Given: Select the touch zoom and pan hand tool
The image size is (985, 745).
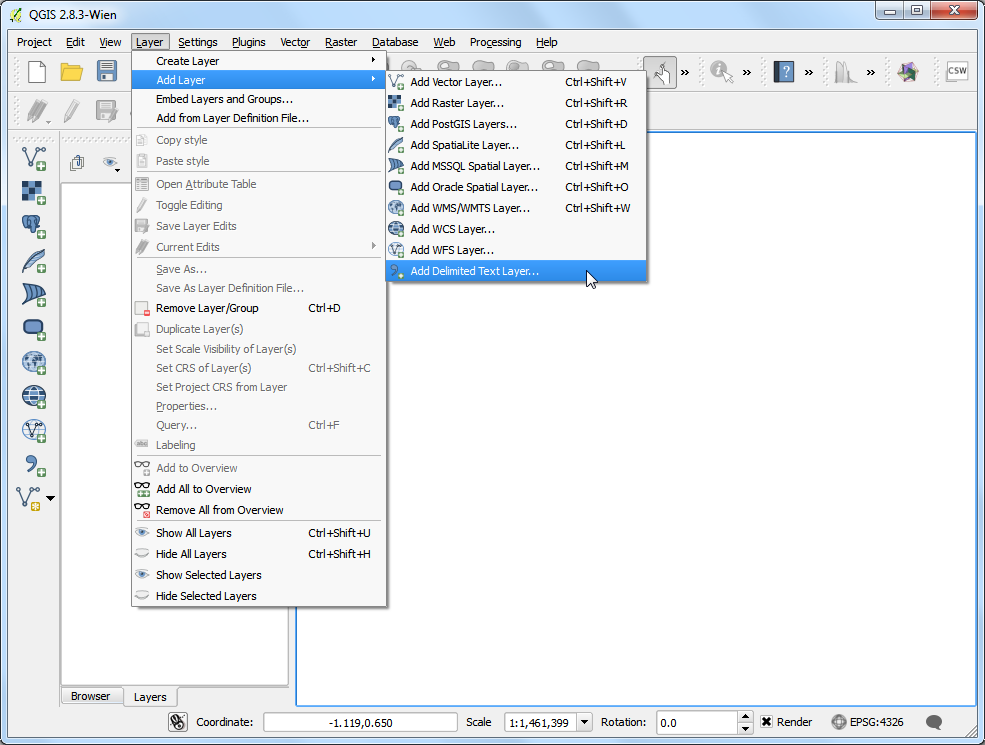Looking at the screenshot, I should click(660, 72).
